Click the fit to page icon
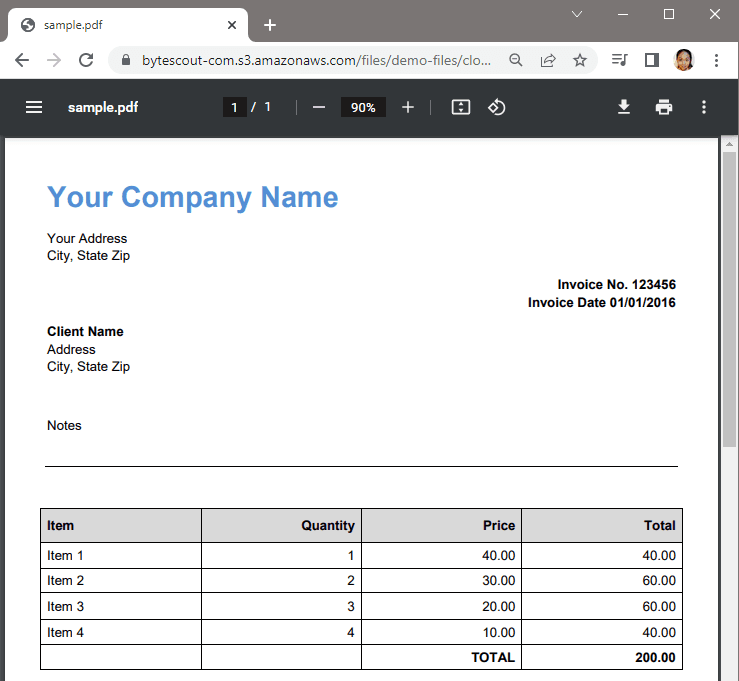This screenshot has width=739, height=681. (461, 107)
